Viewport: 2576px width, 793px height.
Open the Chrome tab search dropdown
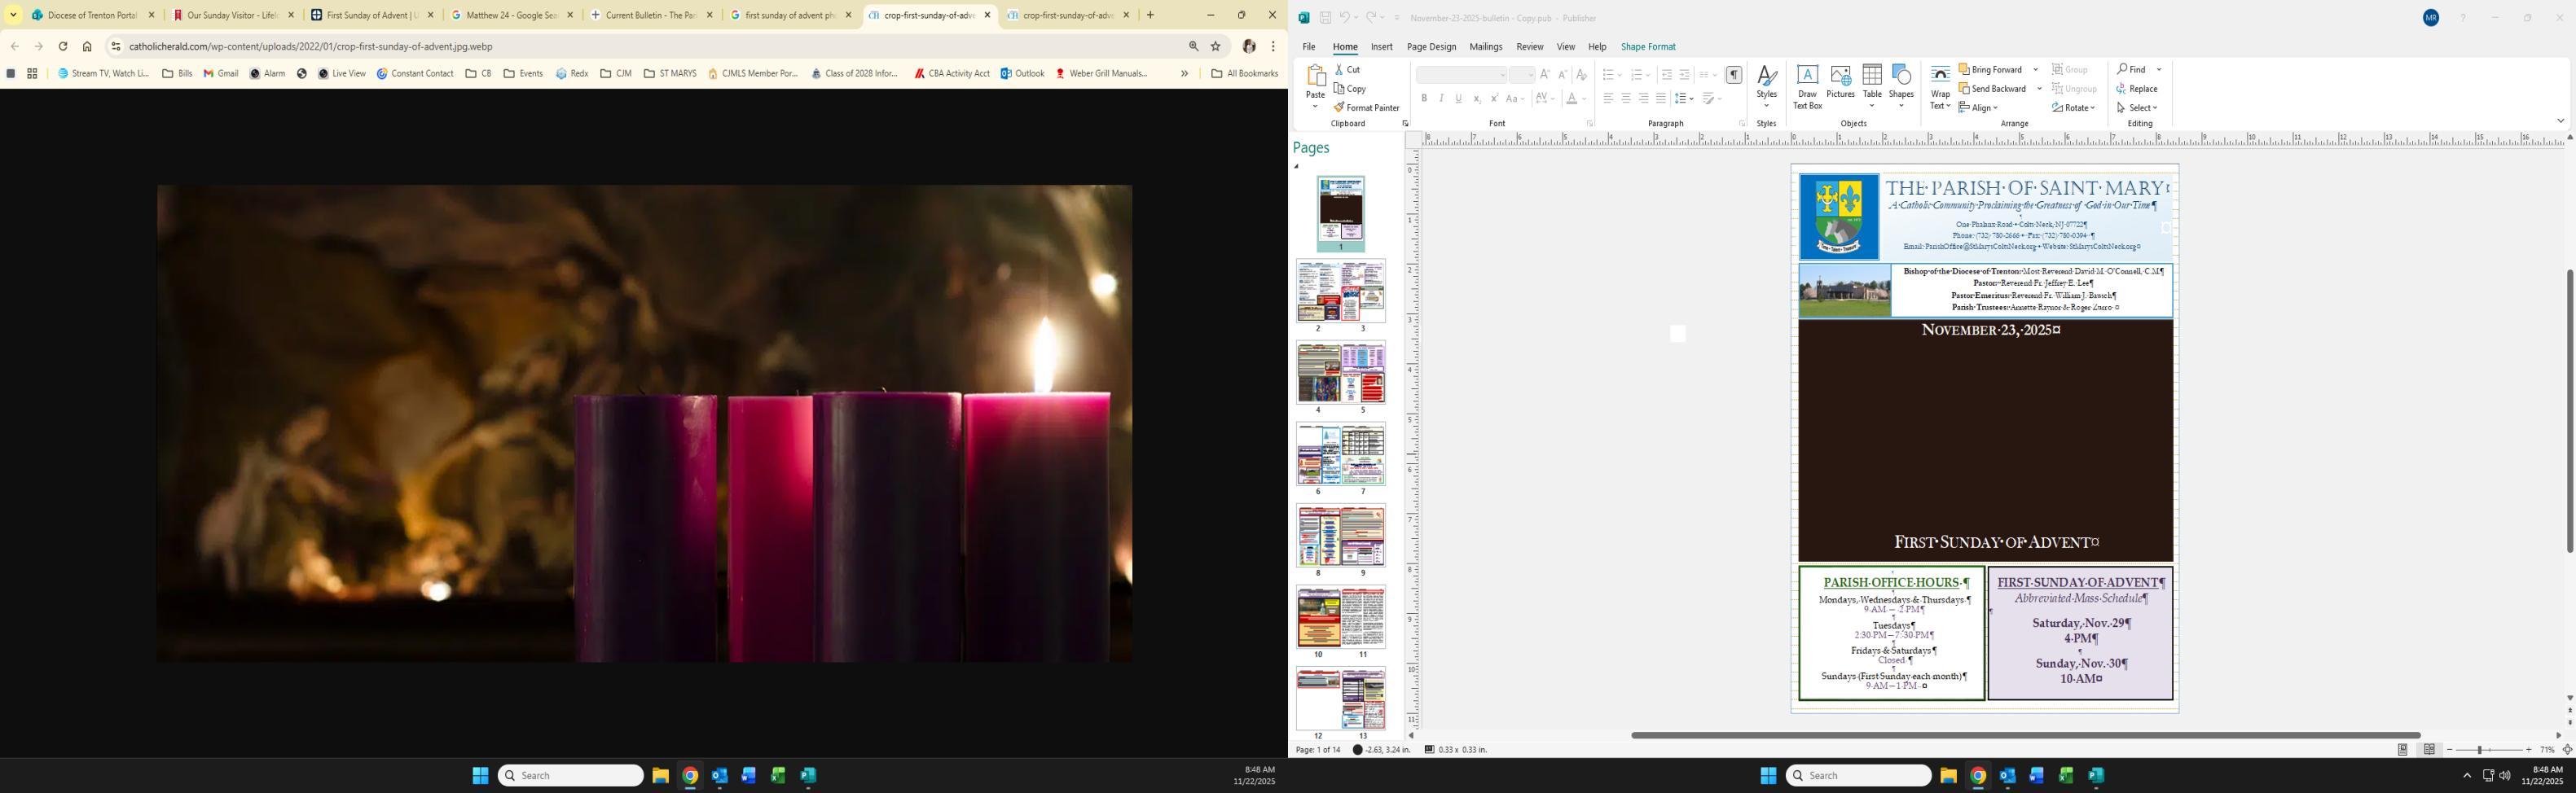(13, 15)
